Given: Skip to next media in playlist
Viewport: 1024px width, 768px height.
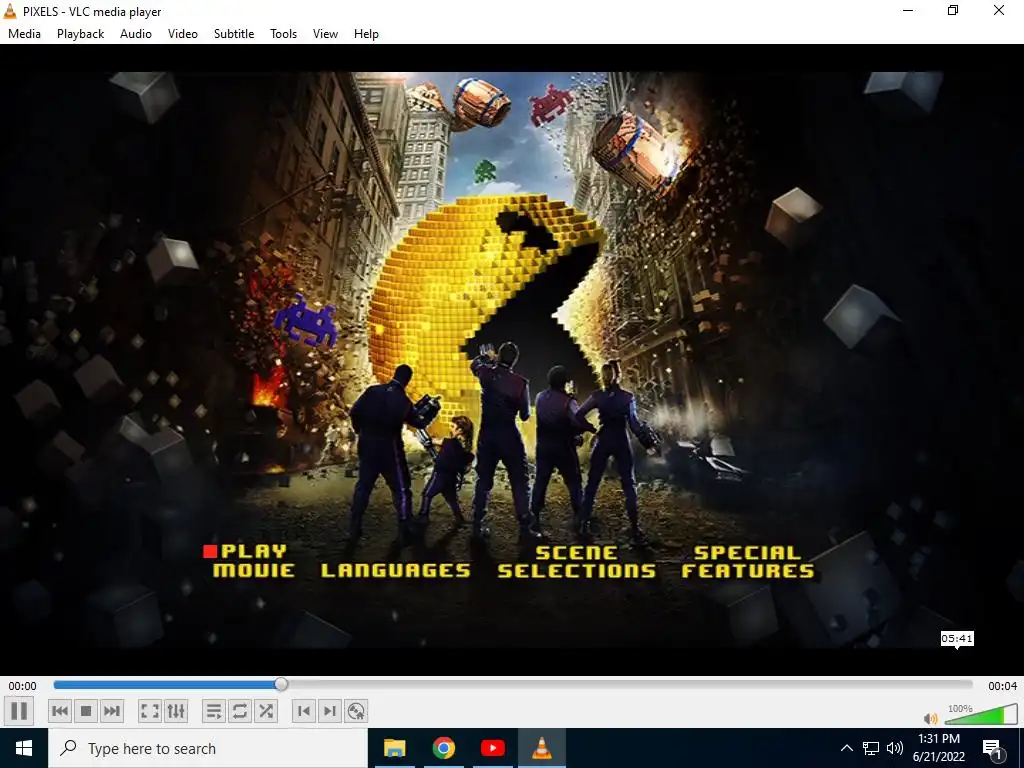Looking at the screenshot, I should [112, 711].
